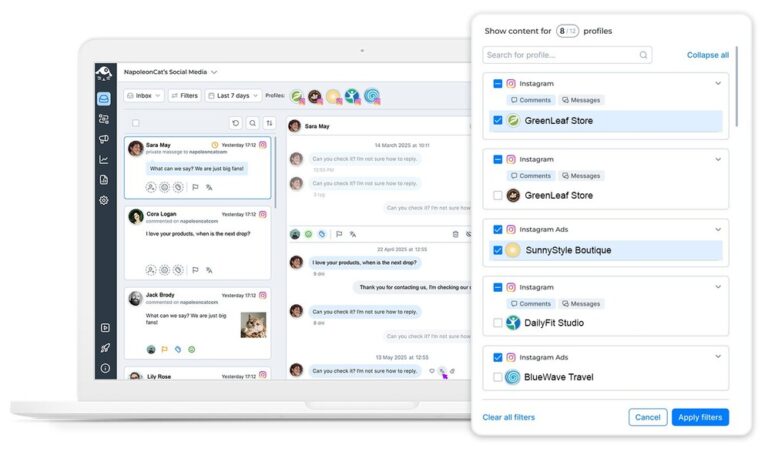Uncheck the selected GreenLeaf Store profile
The width and height of the screenshot is (768, 455).
tap(498, 120)
